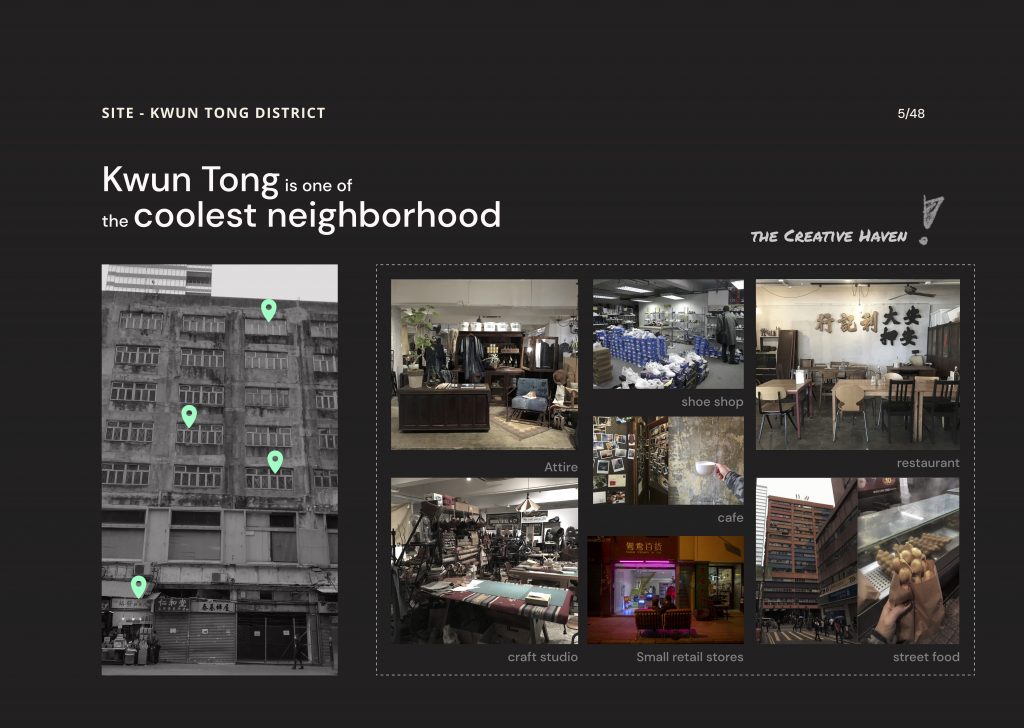Click the green pin on the middle-right of the building
The width and height of the screenshot is (1024, 728).
[x=275, y=461]
